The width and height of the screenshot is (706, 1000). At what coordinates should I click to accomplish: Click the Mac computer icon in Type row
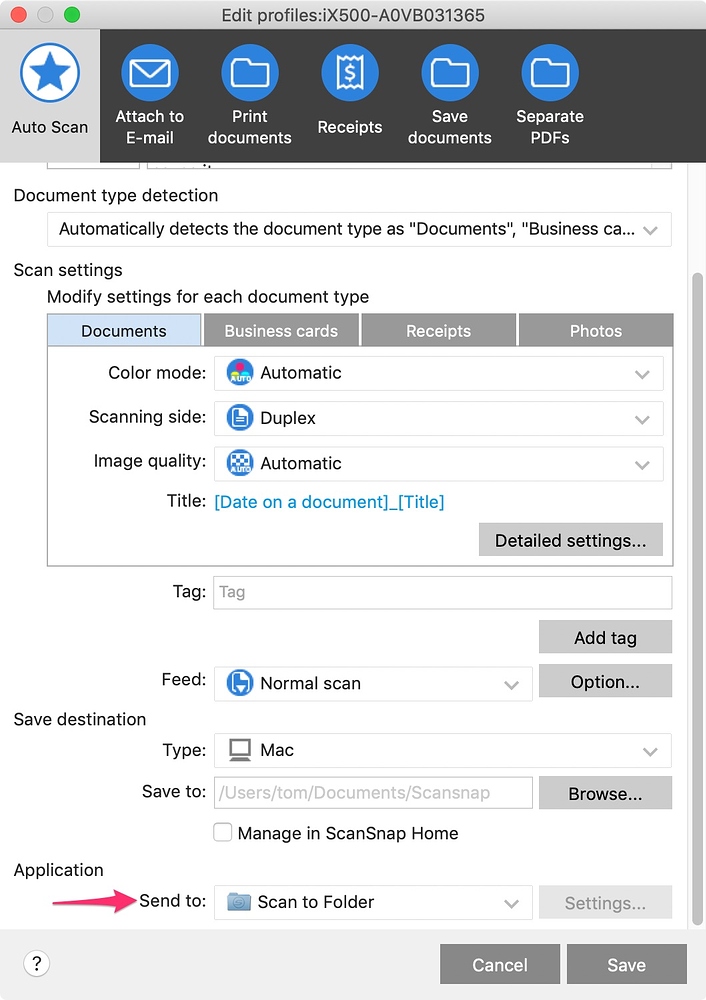[x=238, y=750]
